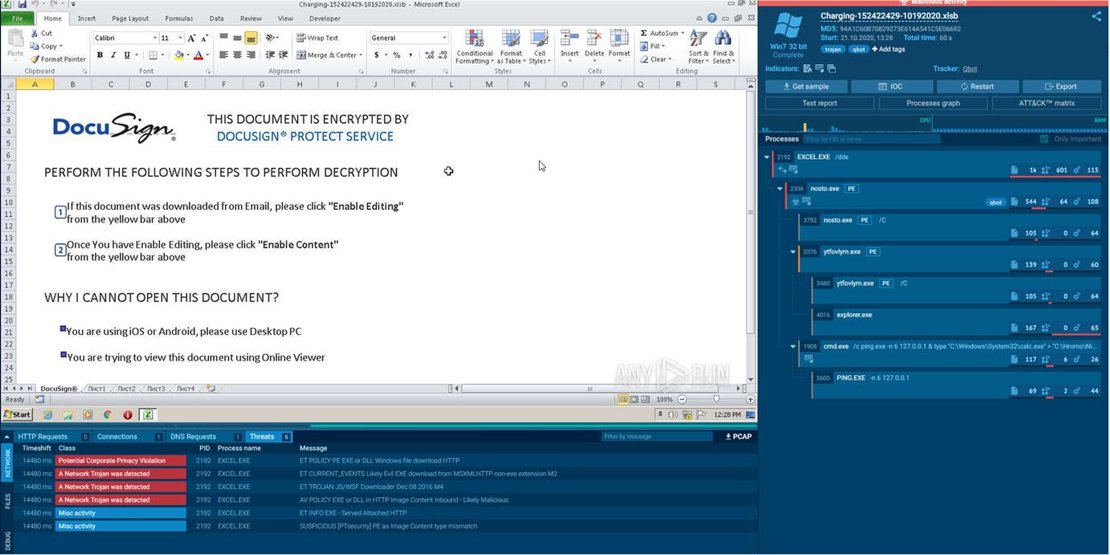The width and height of the screenshot is (1110, 555).
Task: Click the Qbot tracker link
Action: 970,69
